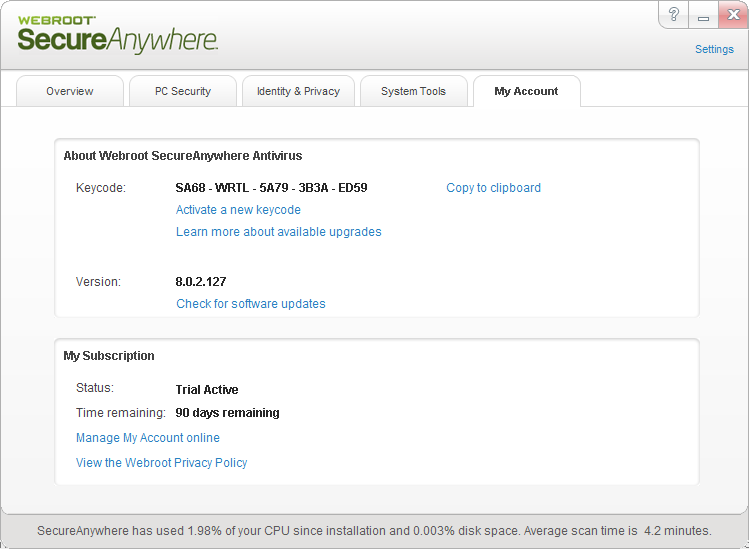Switch to the Overview tab
The image size is (749, 549).
pos(70,91)
